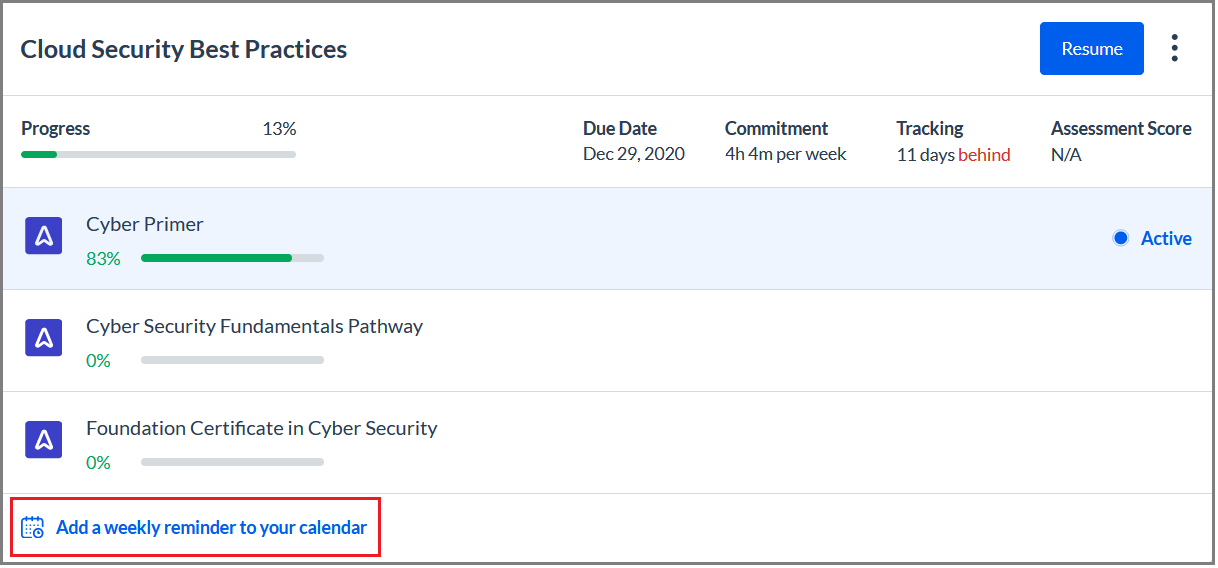The width and height of the screenshot is (1218, 568).
Task: Click the Commitment 4h 4m per week
Action: click(x=786, y=141)
